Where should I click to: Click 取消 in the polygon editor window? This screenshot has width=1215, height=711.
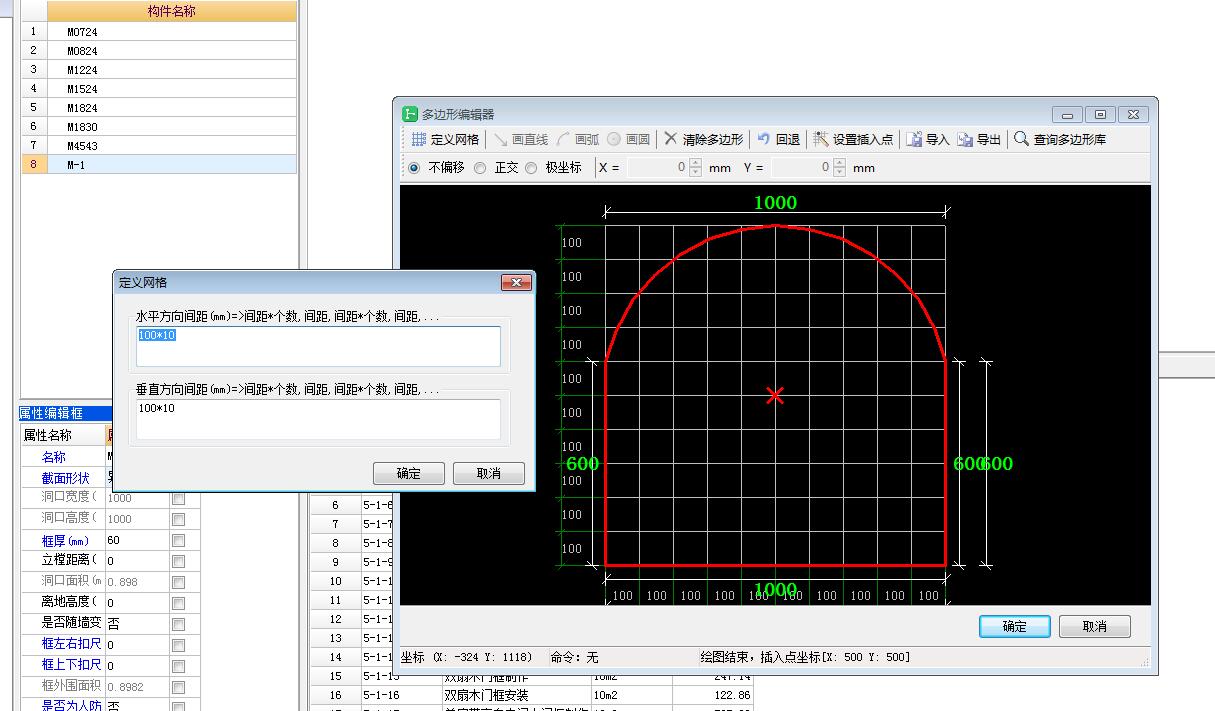(x=1095, y=626)
